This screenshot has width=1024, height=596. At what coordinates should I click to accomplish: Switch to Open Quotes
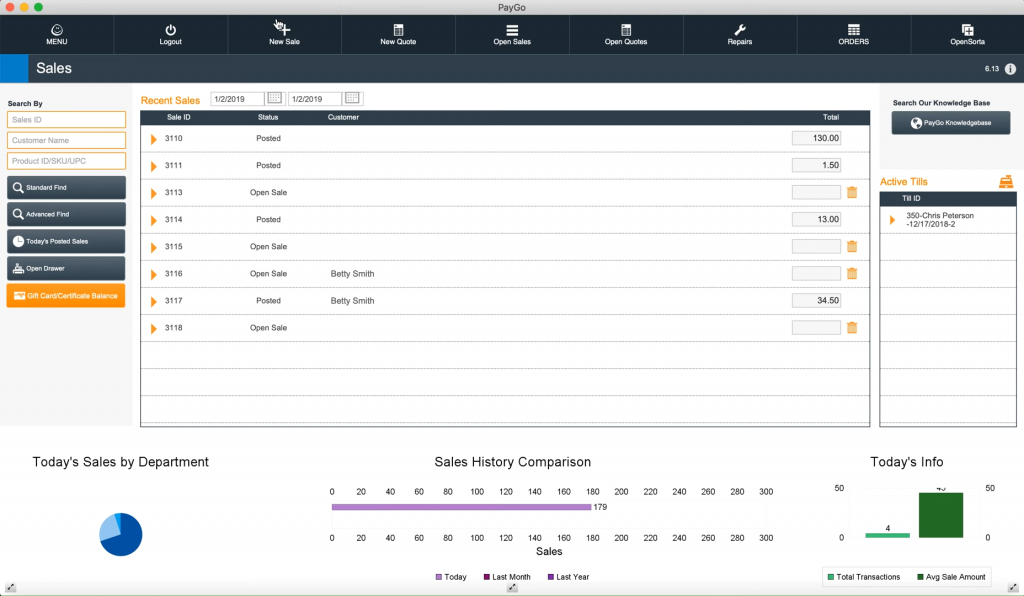click(x=626, y=33)
